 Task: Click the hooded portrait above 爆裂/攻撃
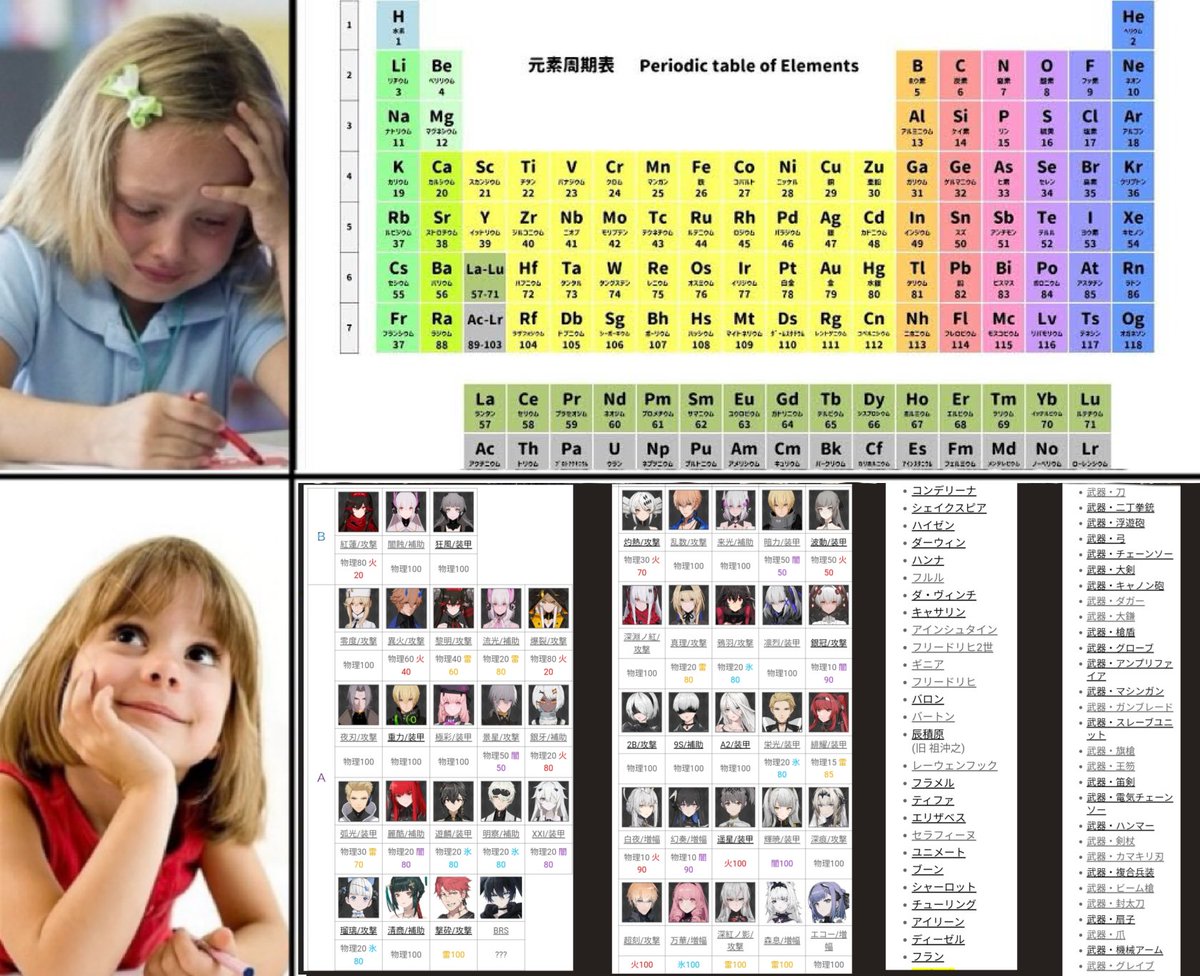[549, 608]
